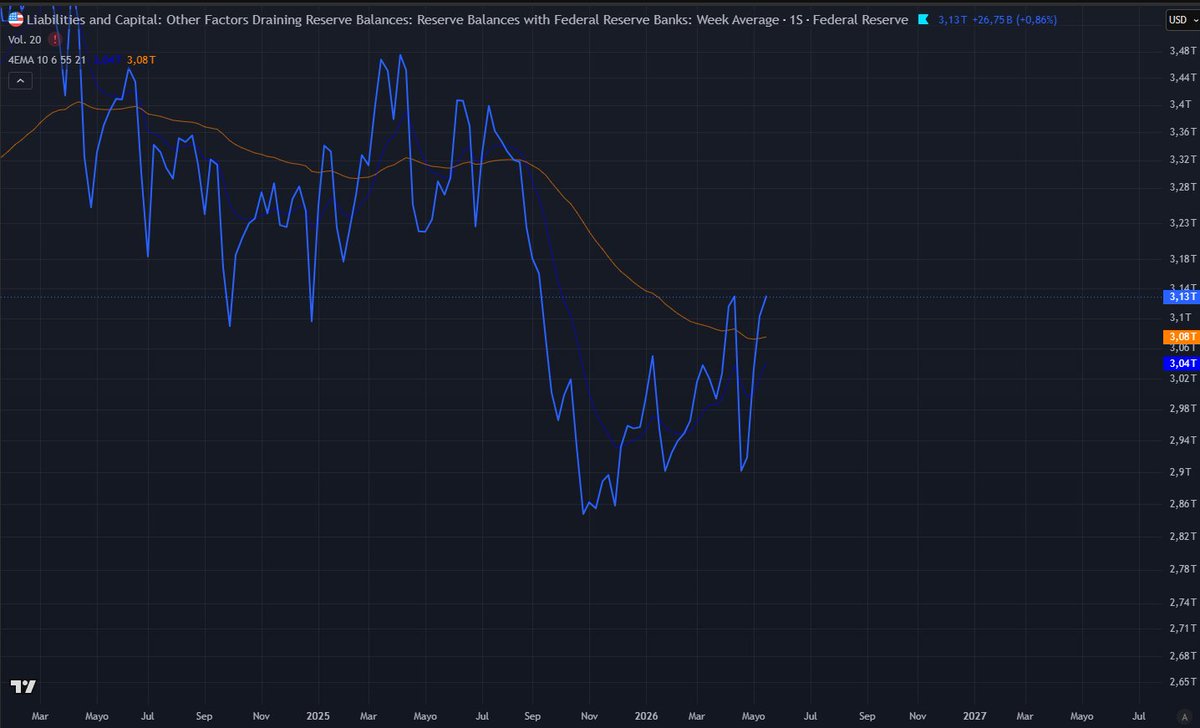Click the blue 3,13T price label on the axis
Screen dimensions: 1200x728
(1180, 297)
